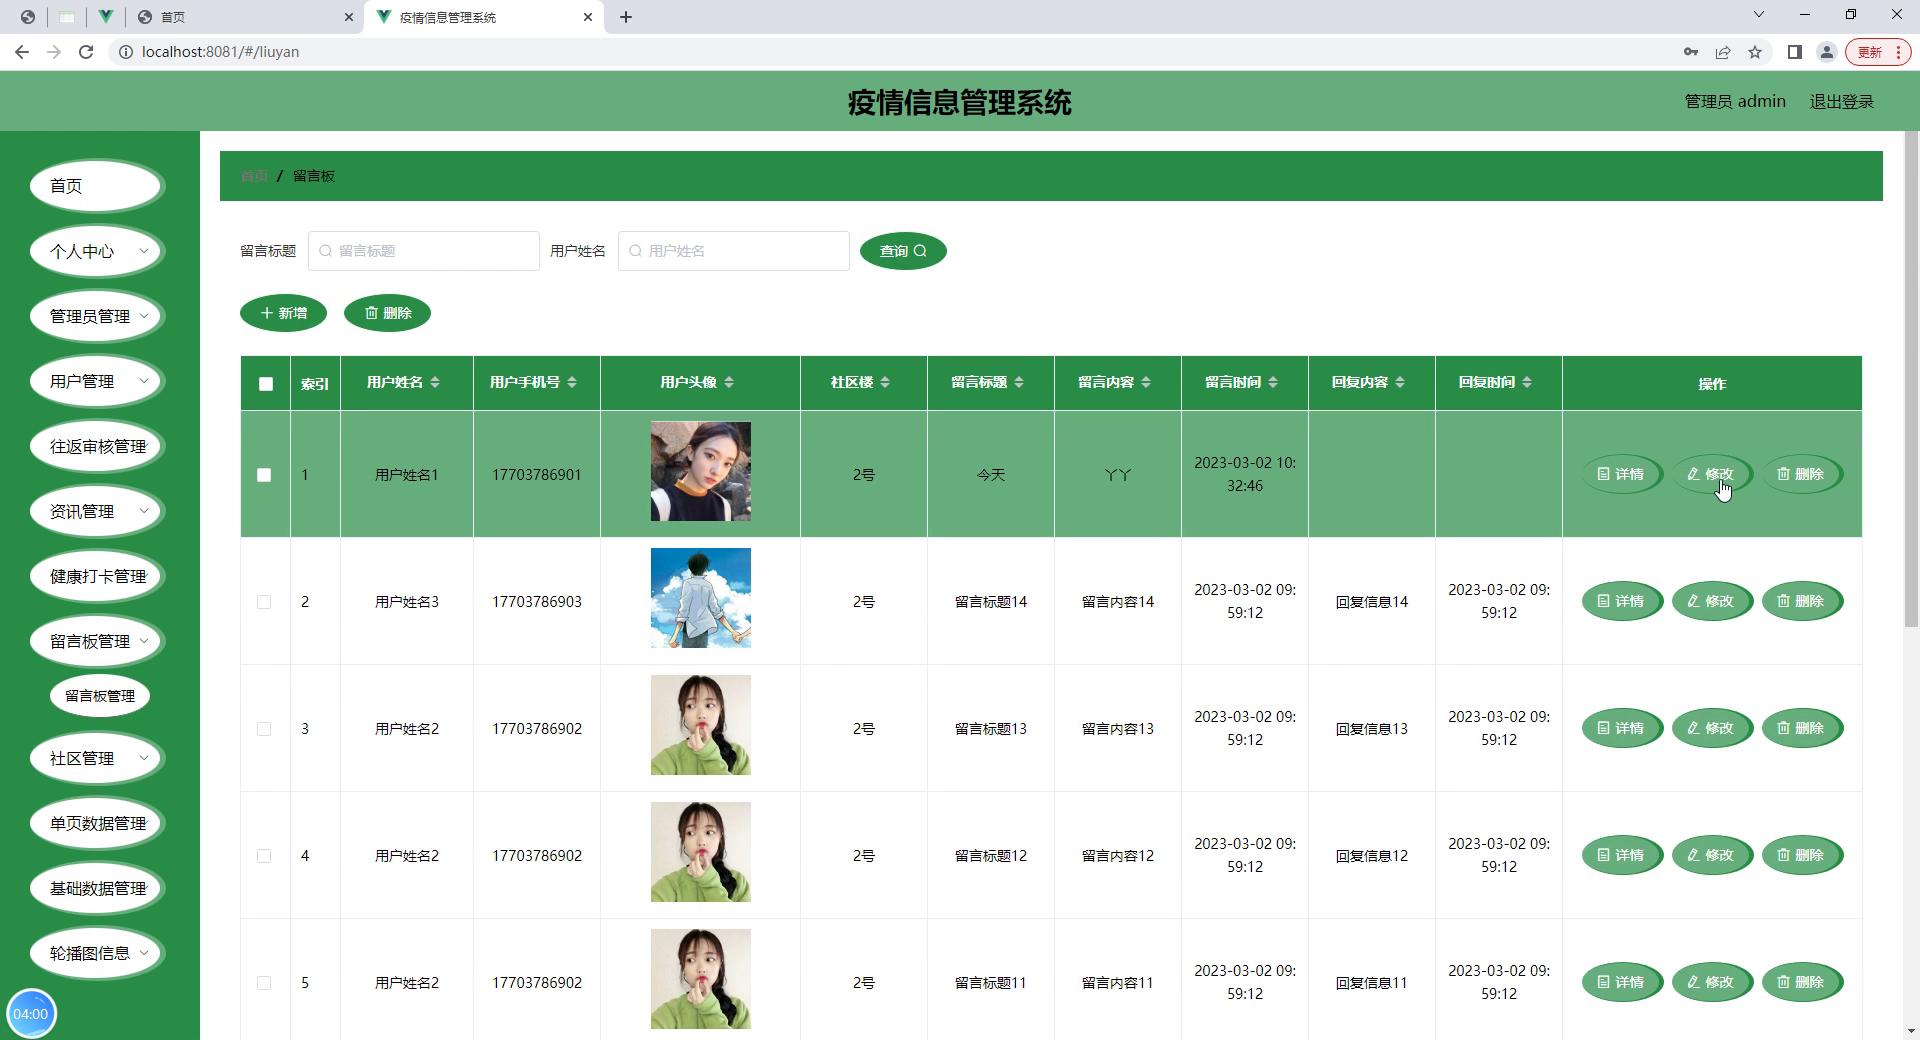Close the 首页 browser tab
The height and width of the screenshot is (1040, 1920).
348,17
